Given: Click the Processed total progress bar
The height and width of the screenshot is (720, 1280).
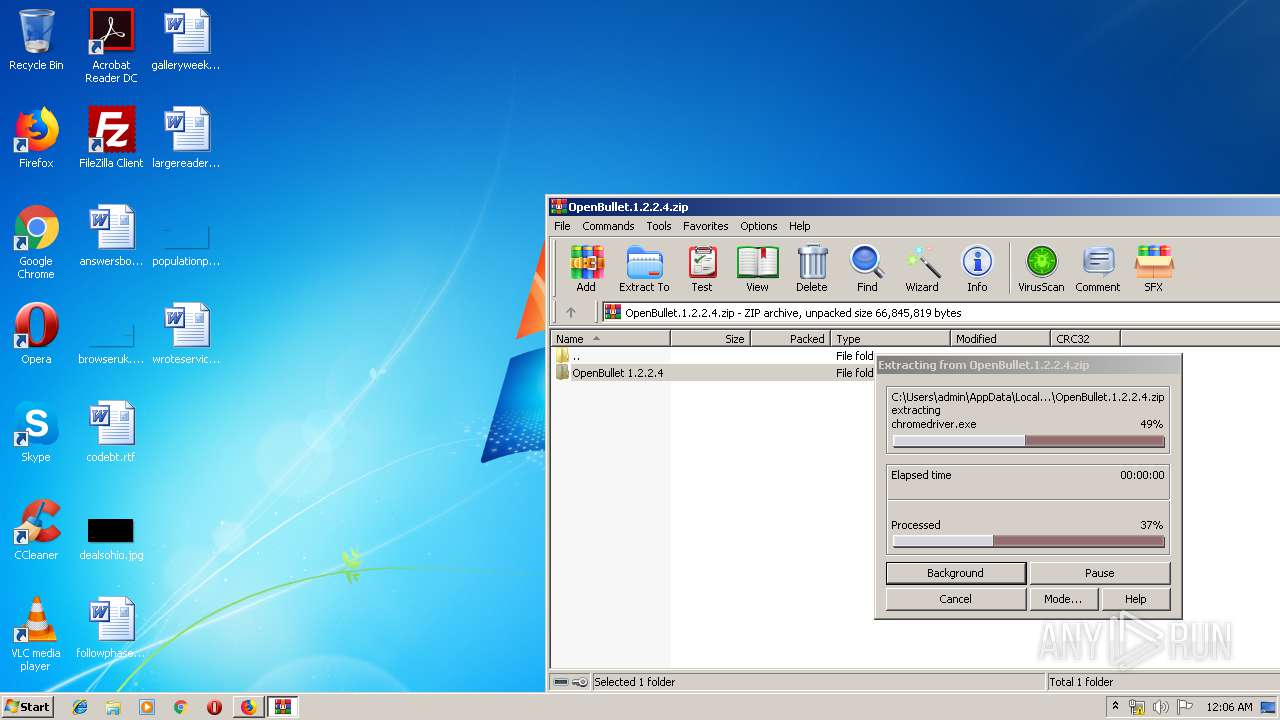Looking at the screenshot, I should 1028,541.
